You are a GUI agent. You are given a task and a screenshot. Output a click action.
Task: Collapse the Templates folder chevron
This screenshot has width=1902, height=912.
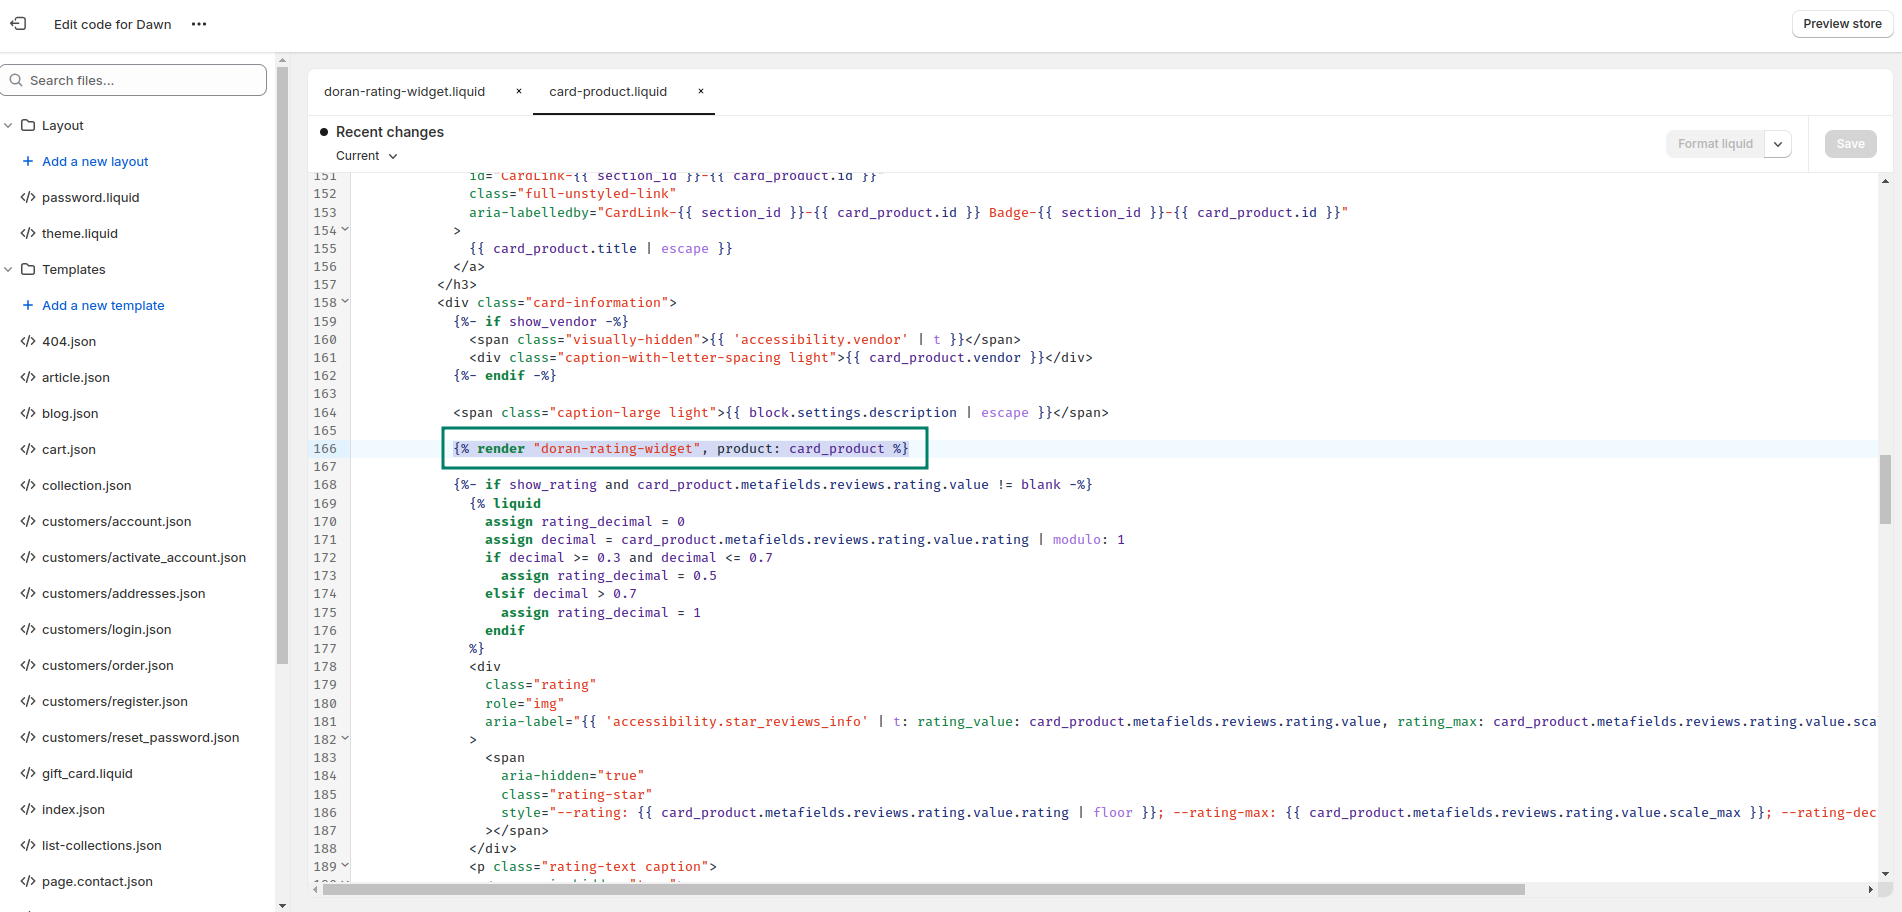[8, 270]
